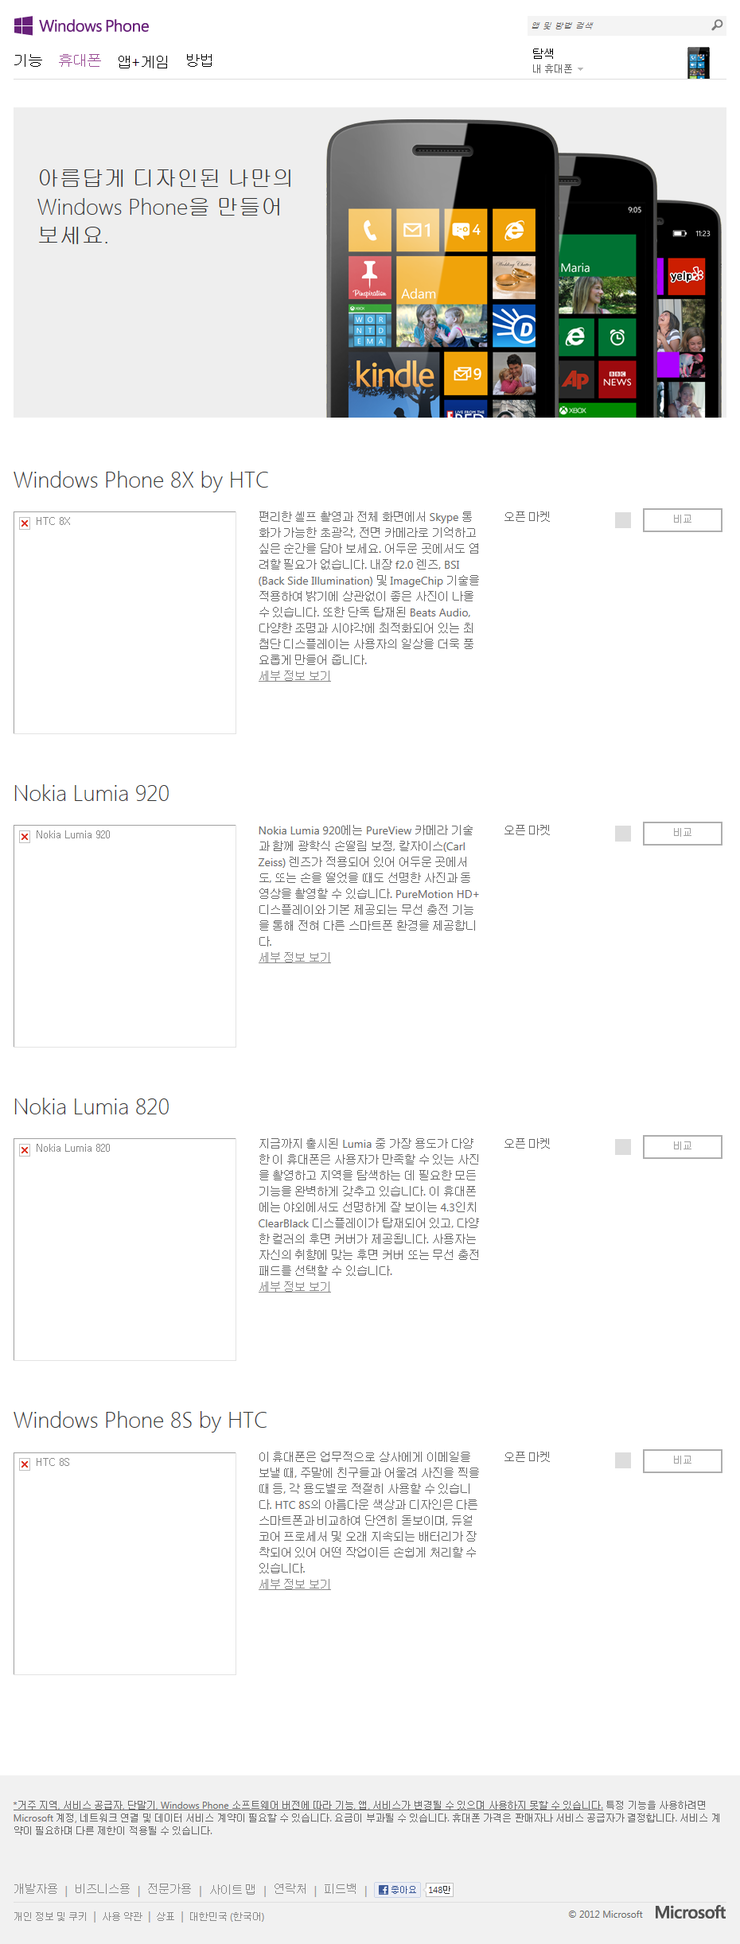Click into the app search field
Viewport: 740px width, 1944px height.
point(618,25)
